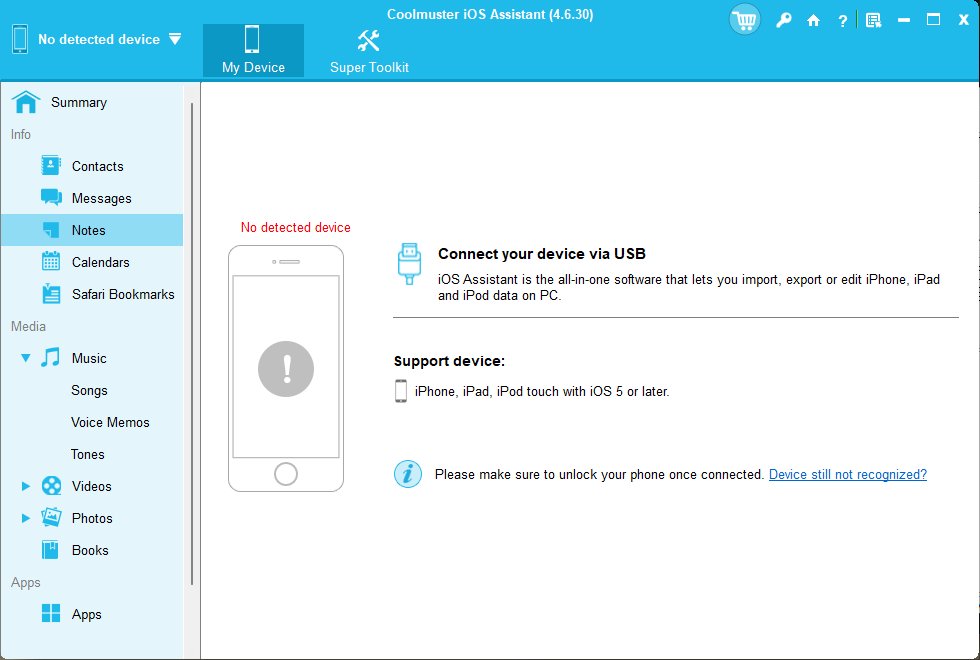Click the No detected device label in header
The height and width of the screenshot is (660, 980).
99,39
